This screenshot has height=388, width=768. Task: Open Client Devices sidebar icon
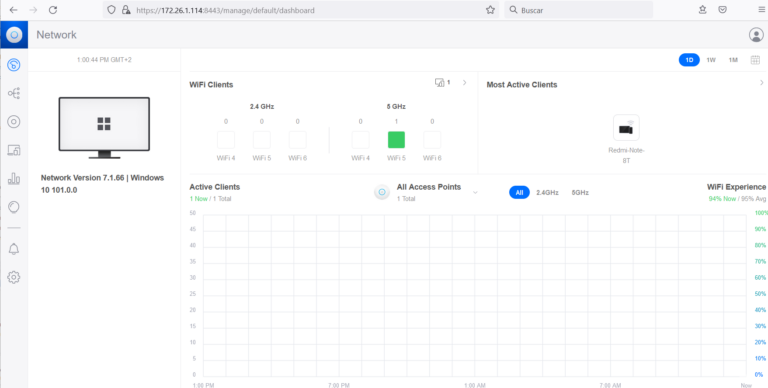(x=14, y=150)
